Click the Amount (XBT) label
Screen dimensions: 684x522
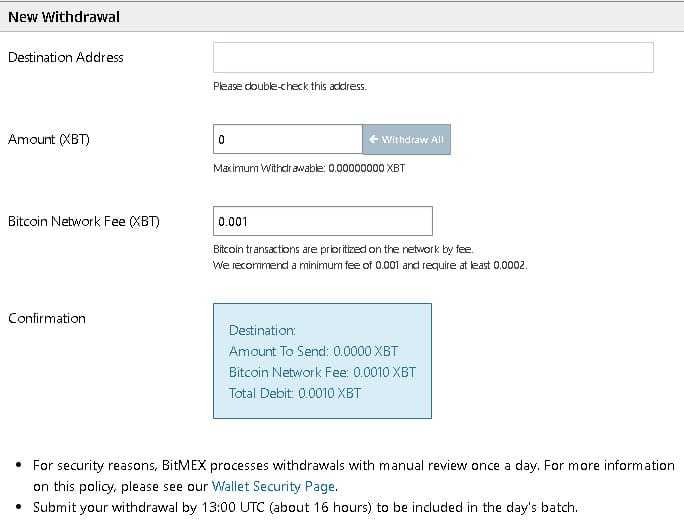point(49,140)
